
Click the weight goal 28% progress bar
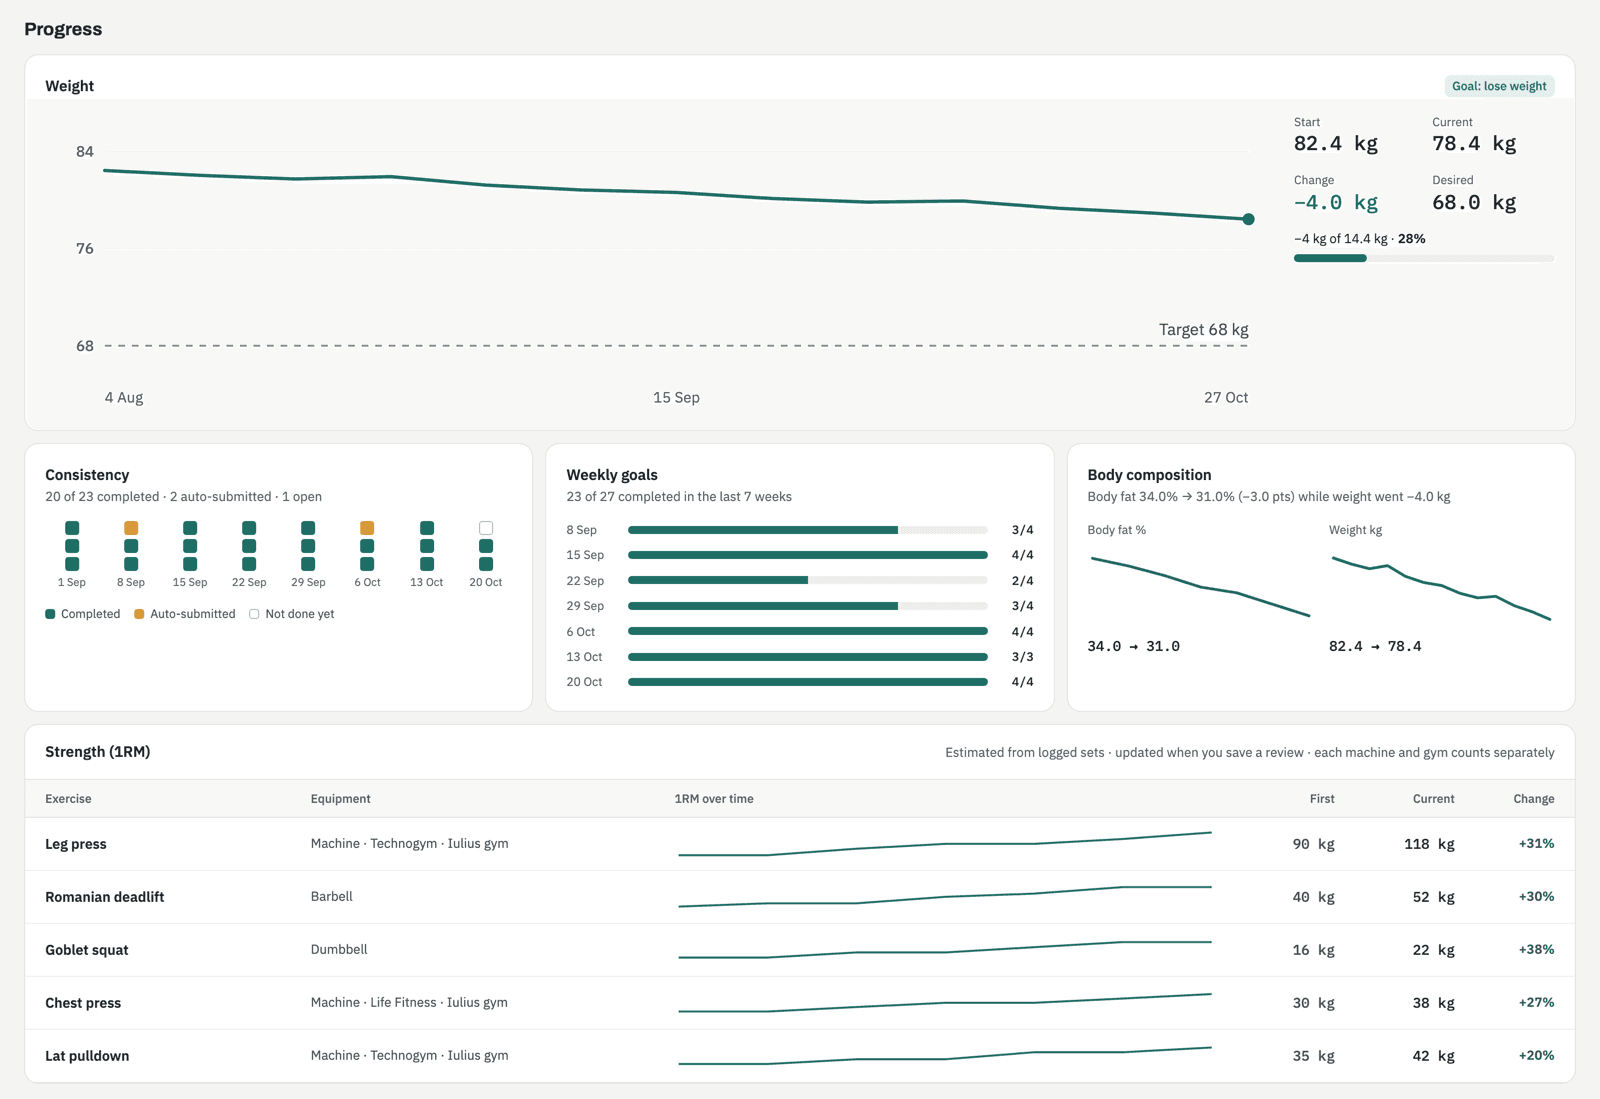pos(1423,258)
